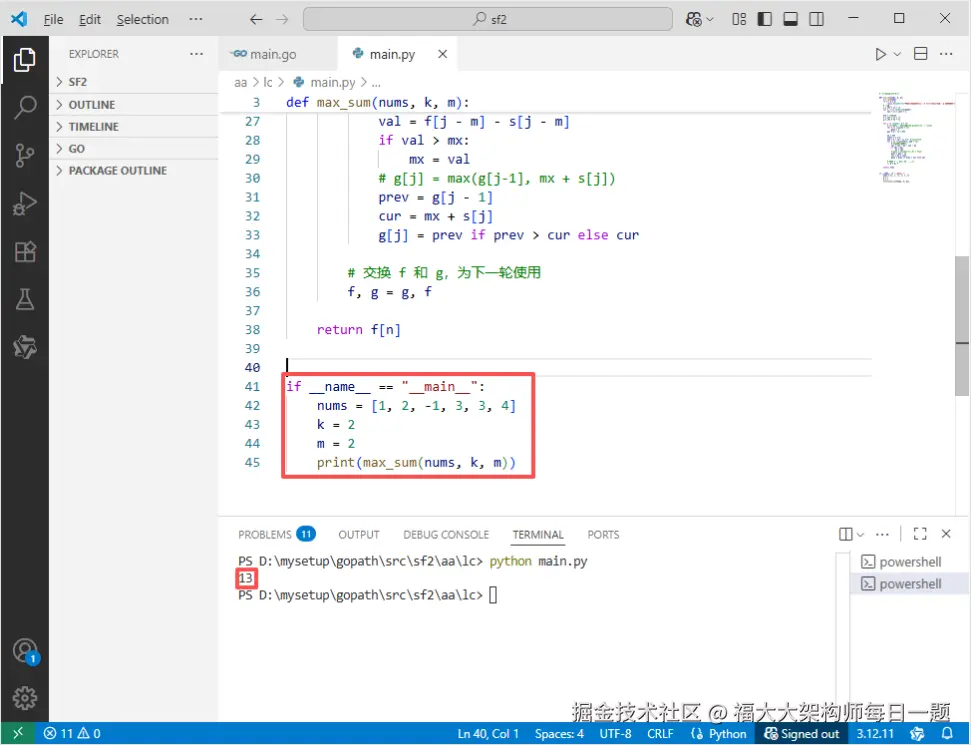Open editor More Actions ellipsis

(x=946, y=54)
